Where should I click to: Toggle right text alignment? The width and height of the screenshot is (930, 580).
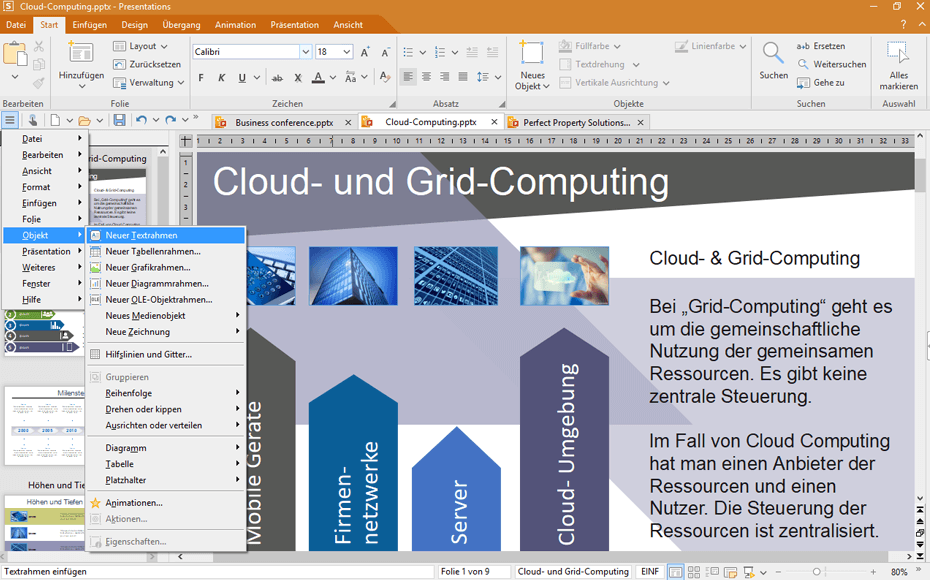[x=445, y=77]
